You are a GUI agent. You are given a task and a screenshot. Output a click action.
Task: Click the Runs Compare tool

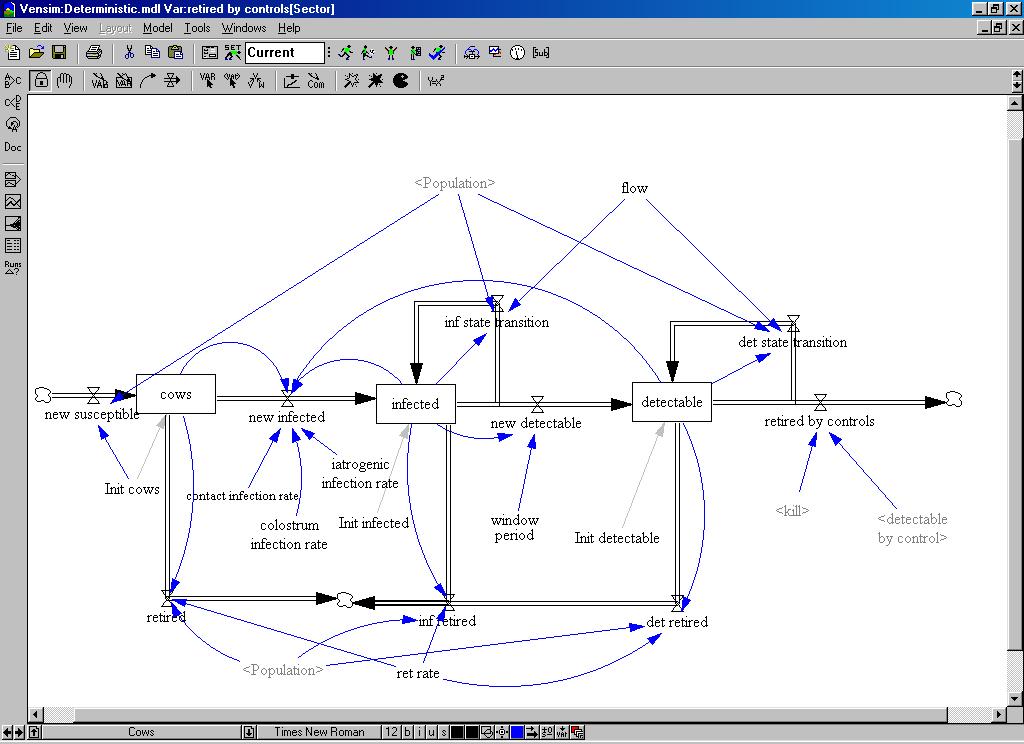coord(13,267)
